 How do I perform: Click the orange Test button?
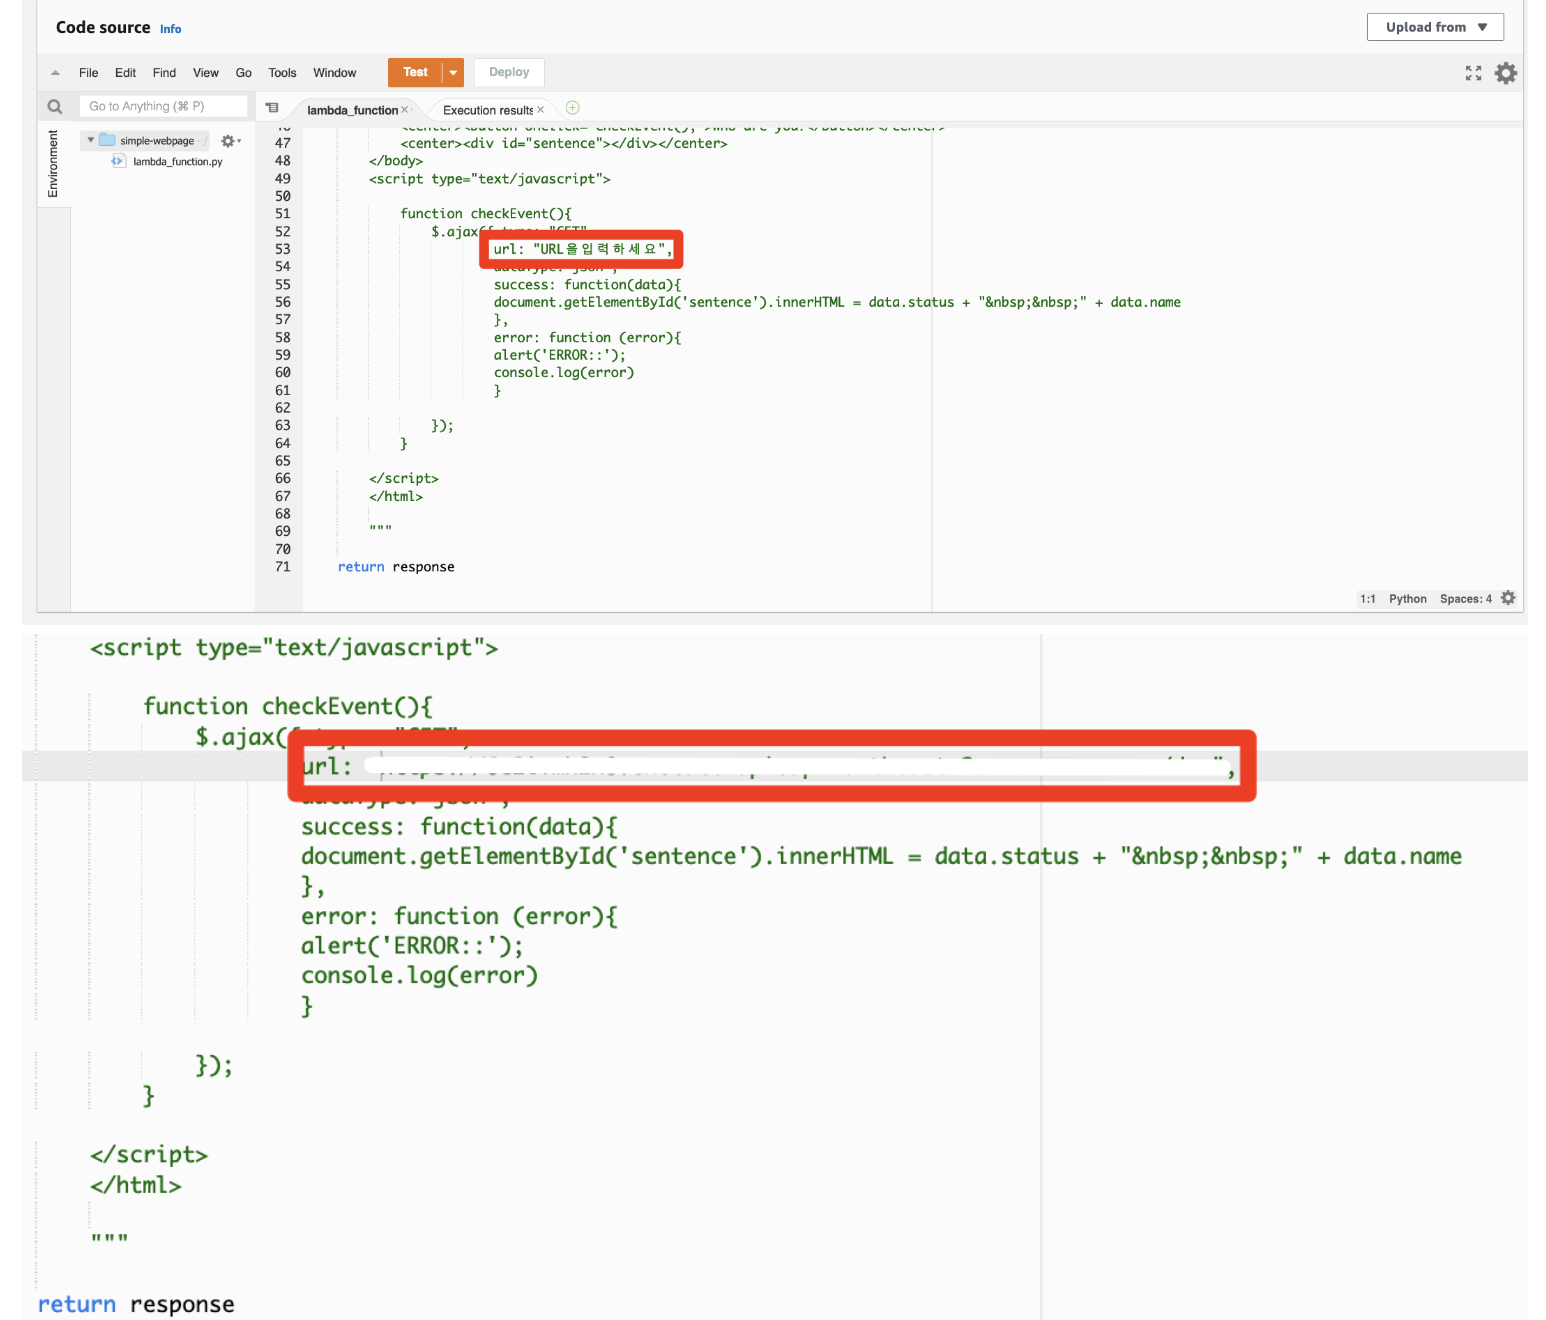[x=415, y=72]
